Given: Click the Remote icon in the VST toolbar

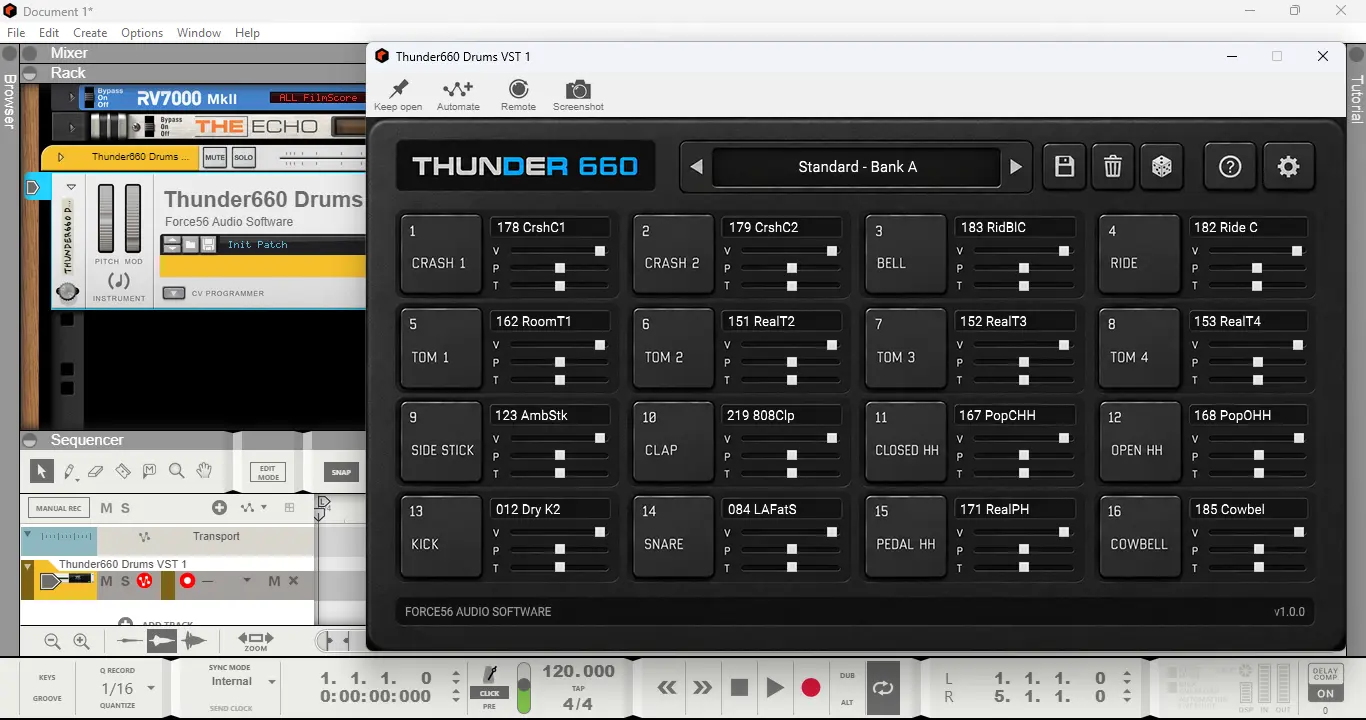Looking at the screenshot, I should tap(518, 89).
